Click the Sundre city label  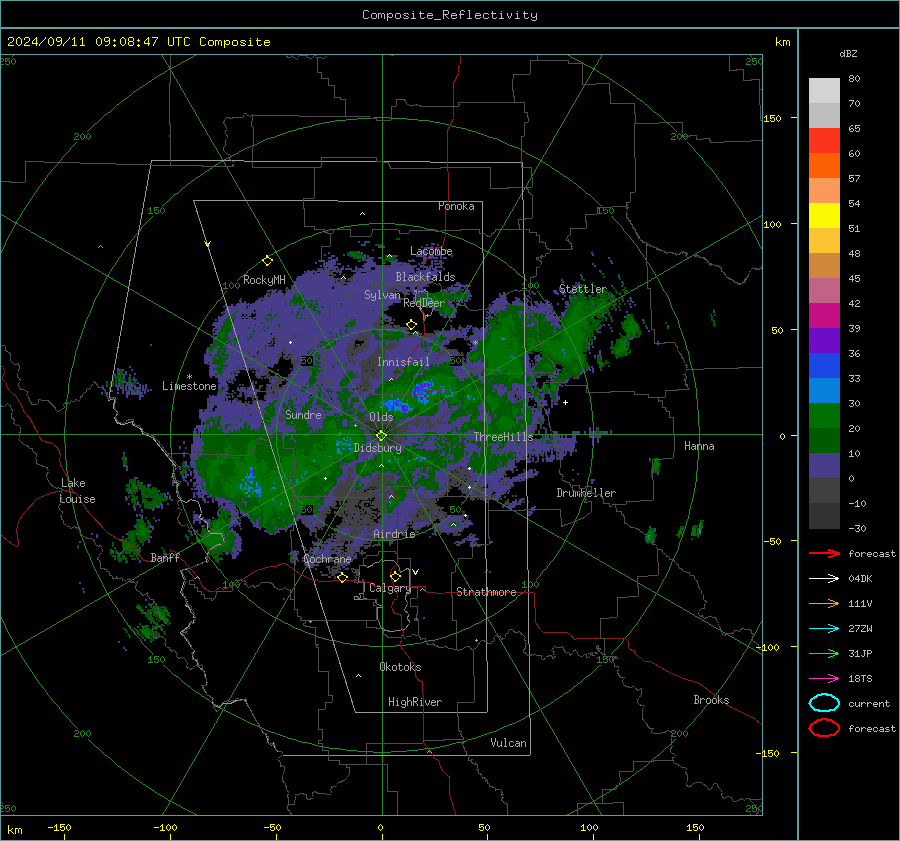303,414
